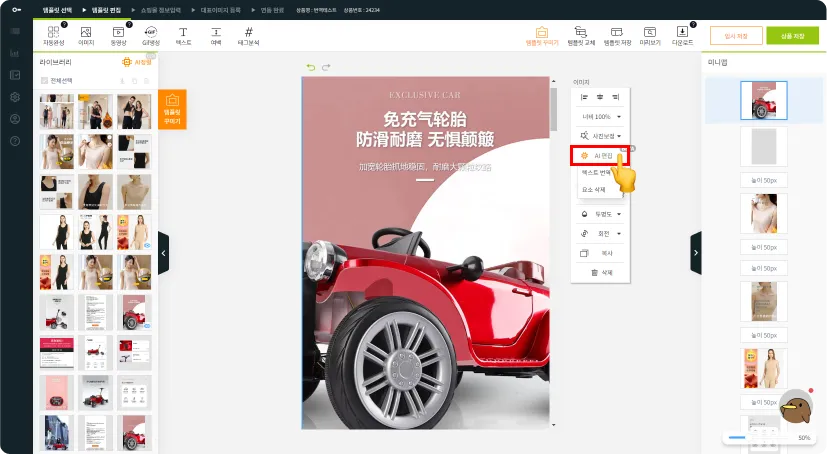
Task: Open 미리보기 preview in the toolbar
Action: [x=649, y=36]
